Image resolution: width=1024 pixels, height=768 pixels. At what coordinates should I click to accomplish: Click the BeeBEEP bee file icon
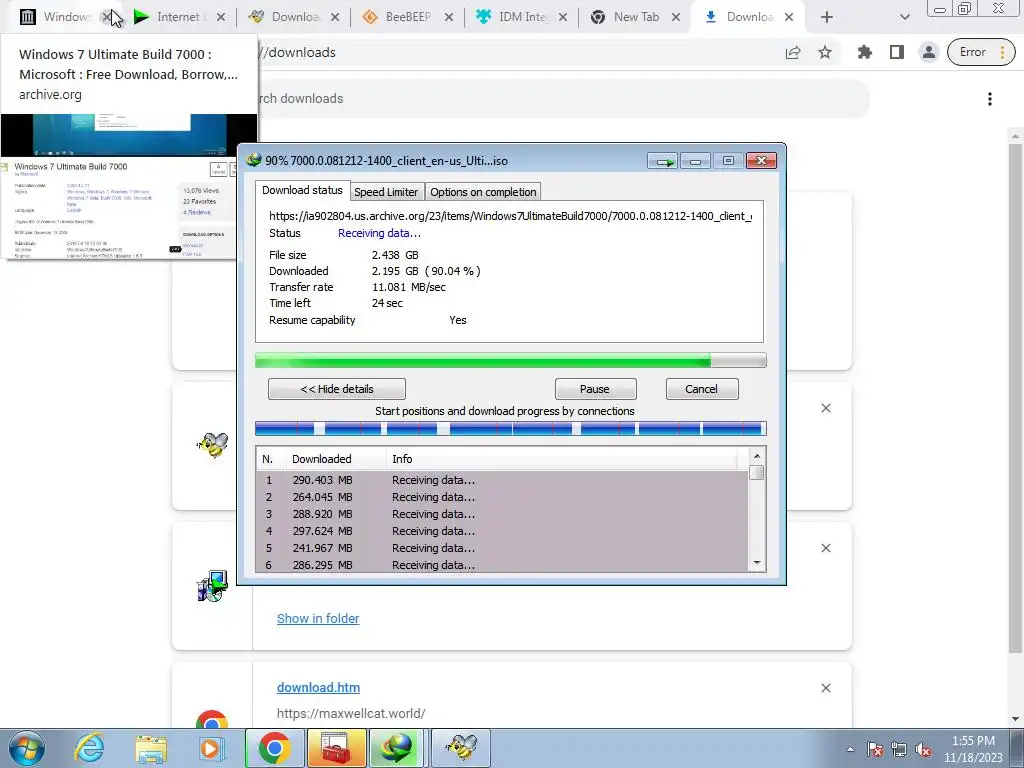tap(212, 445)
